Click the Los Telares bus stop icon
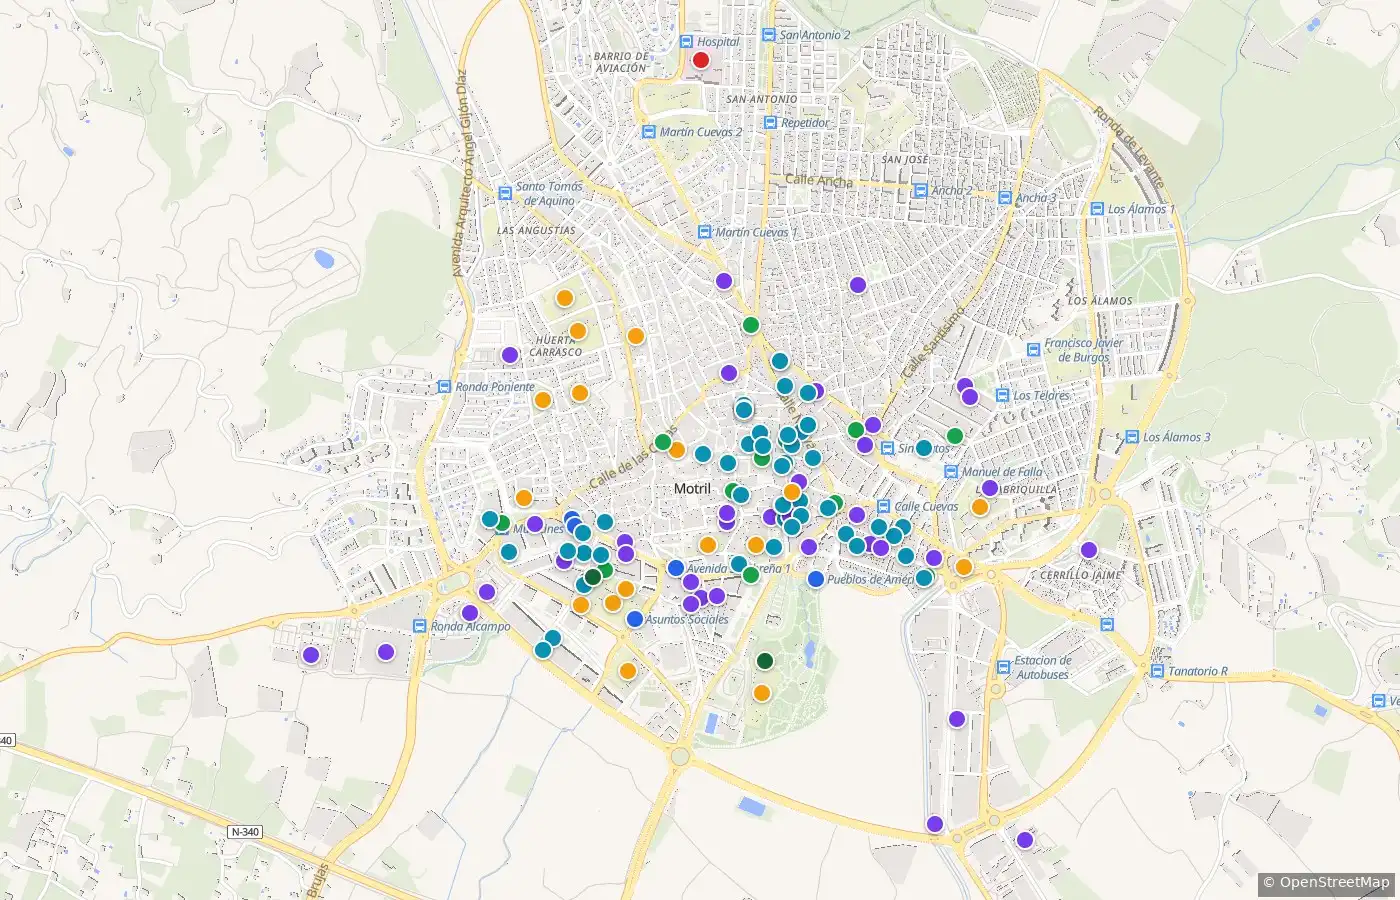Viewport: 1400px width, 900px height. tap(1002, 395)
